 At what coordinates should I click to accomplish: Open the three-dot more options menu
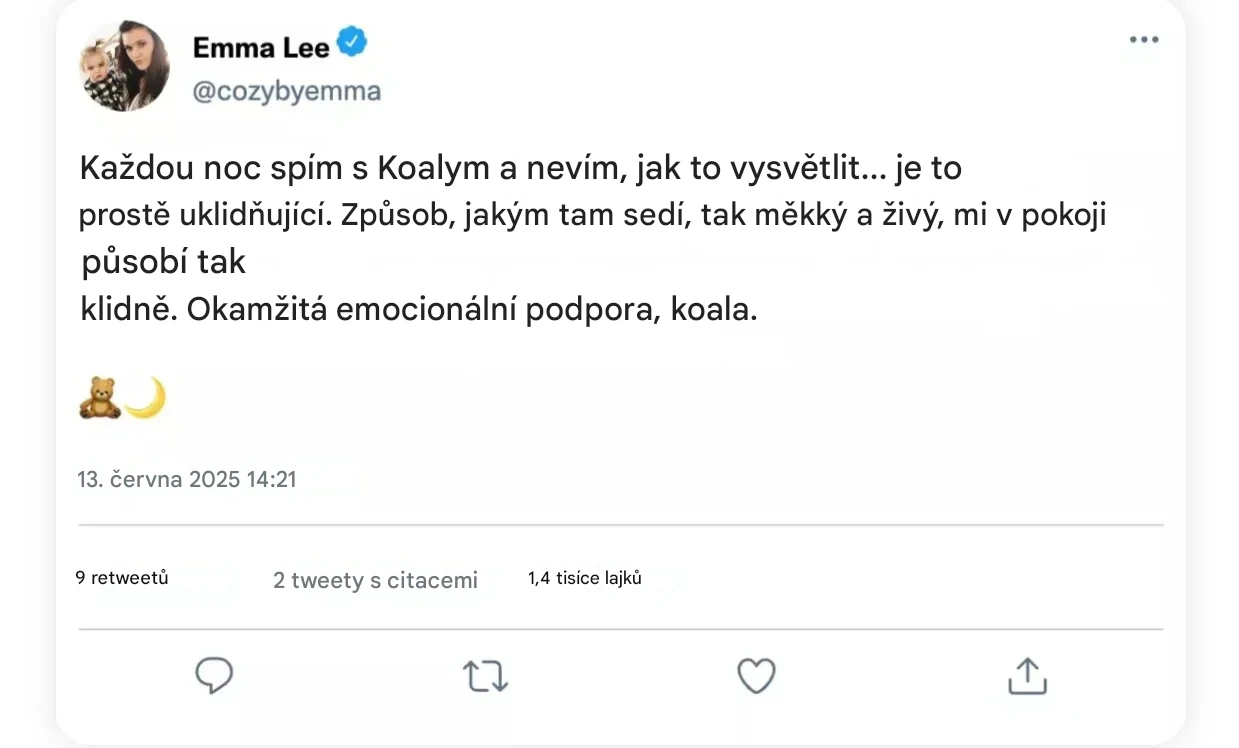click(1143, 40)
